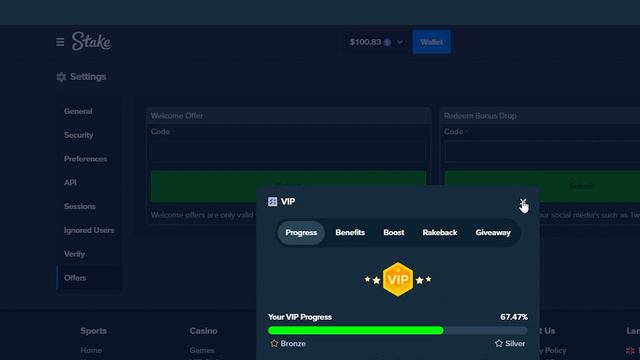This screenshot has height=360, width=640.
Task: Switch to the Giveaway tab
Action: tap(493, 233)
